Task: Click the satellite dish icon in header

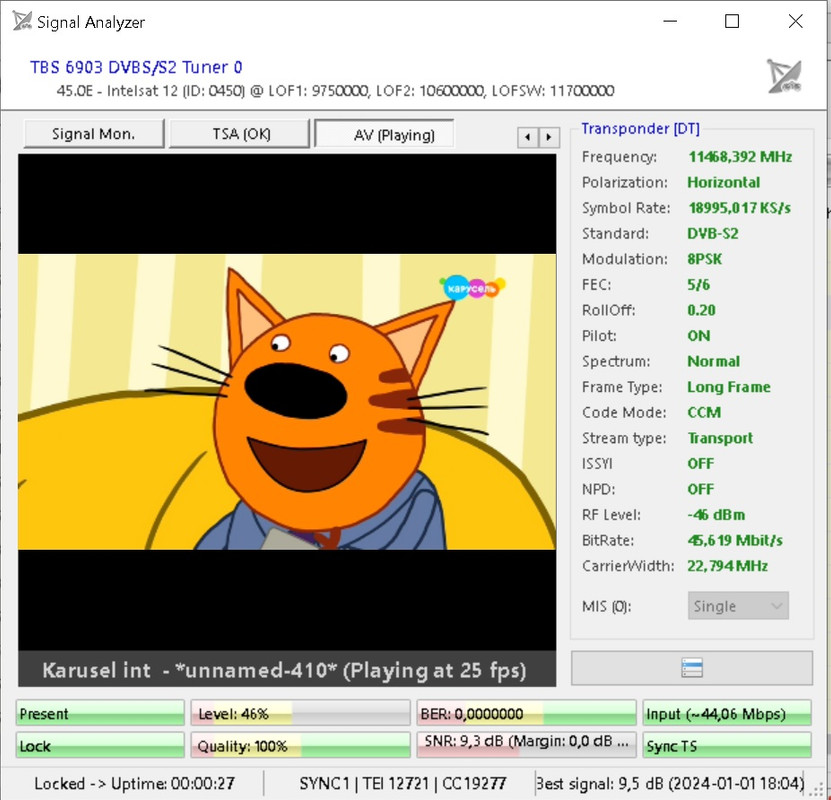Action: point(784,76)
